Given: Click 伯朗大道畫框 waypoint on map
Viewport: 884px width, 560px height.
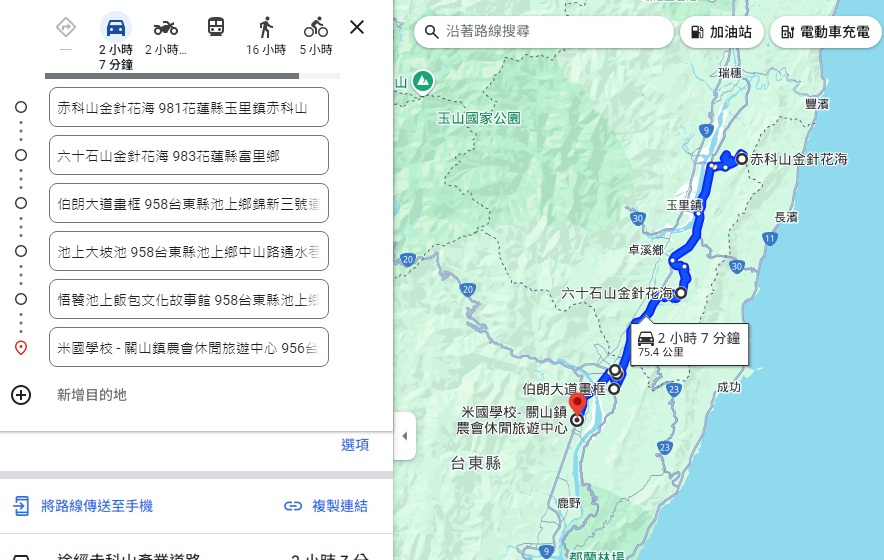Looking at the screenshot, I should tap(614, 389).
